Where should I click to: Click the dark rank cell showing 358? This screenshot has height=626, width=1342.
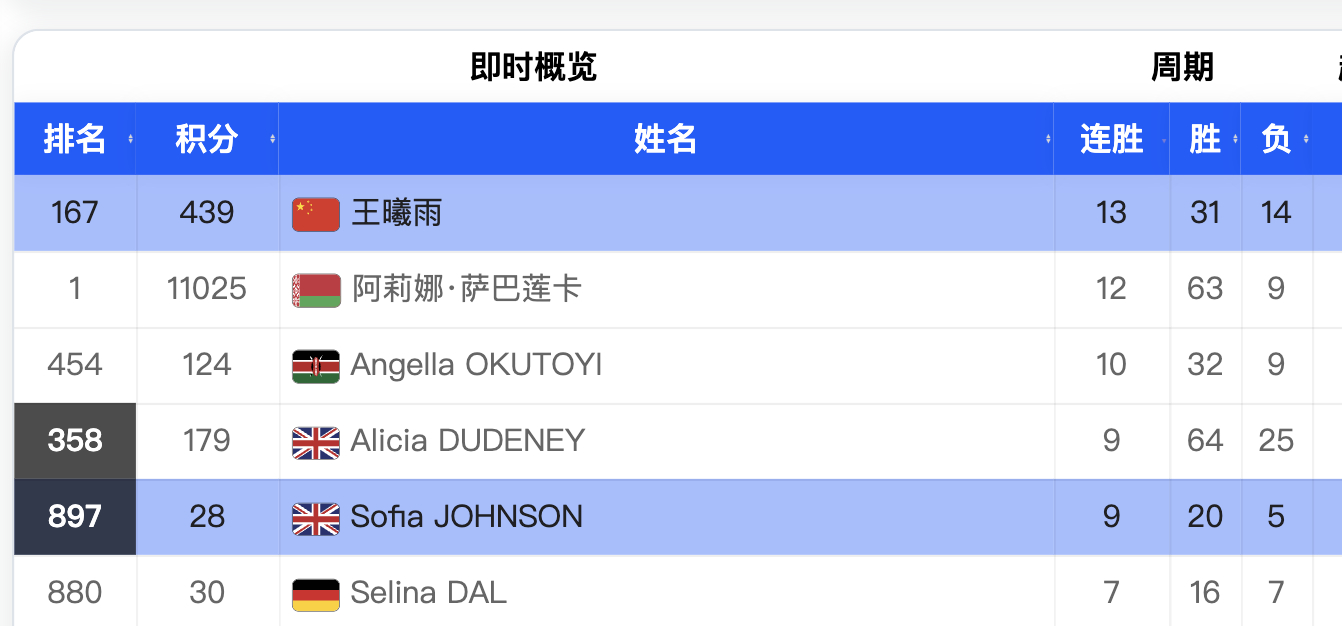[x=75, y=441]
